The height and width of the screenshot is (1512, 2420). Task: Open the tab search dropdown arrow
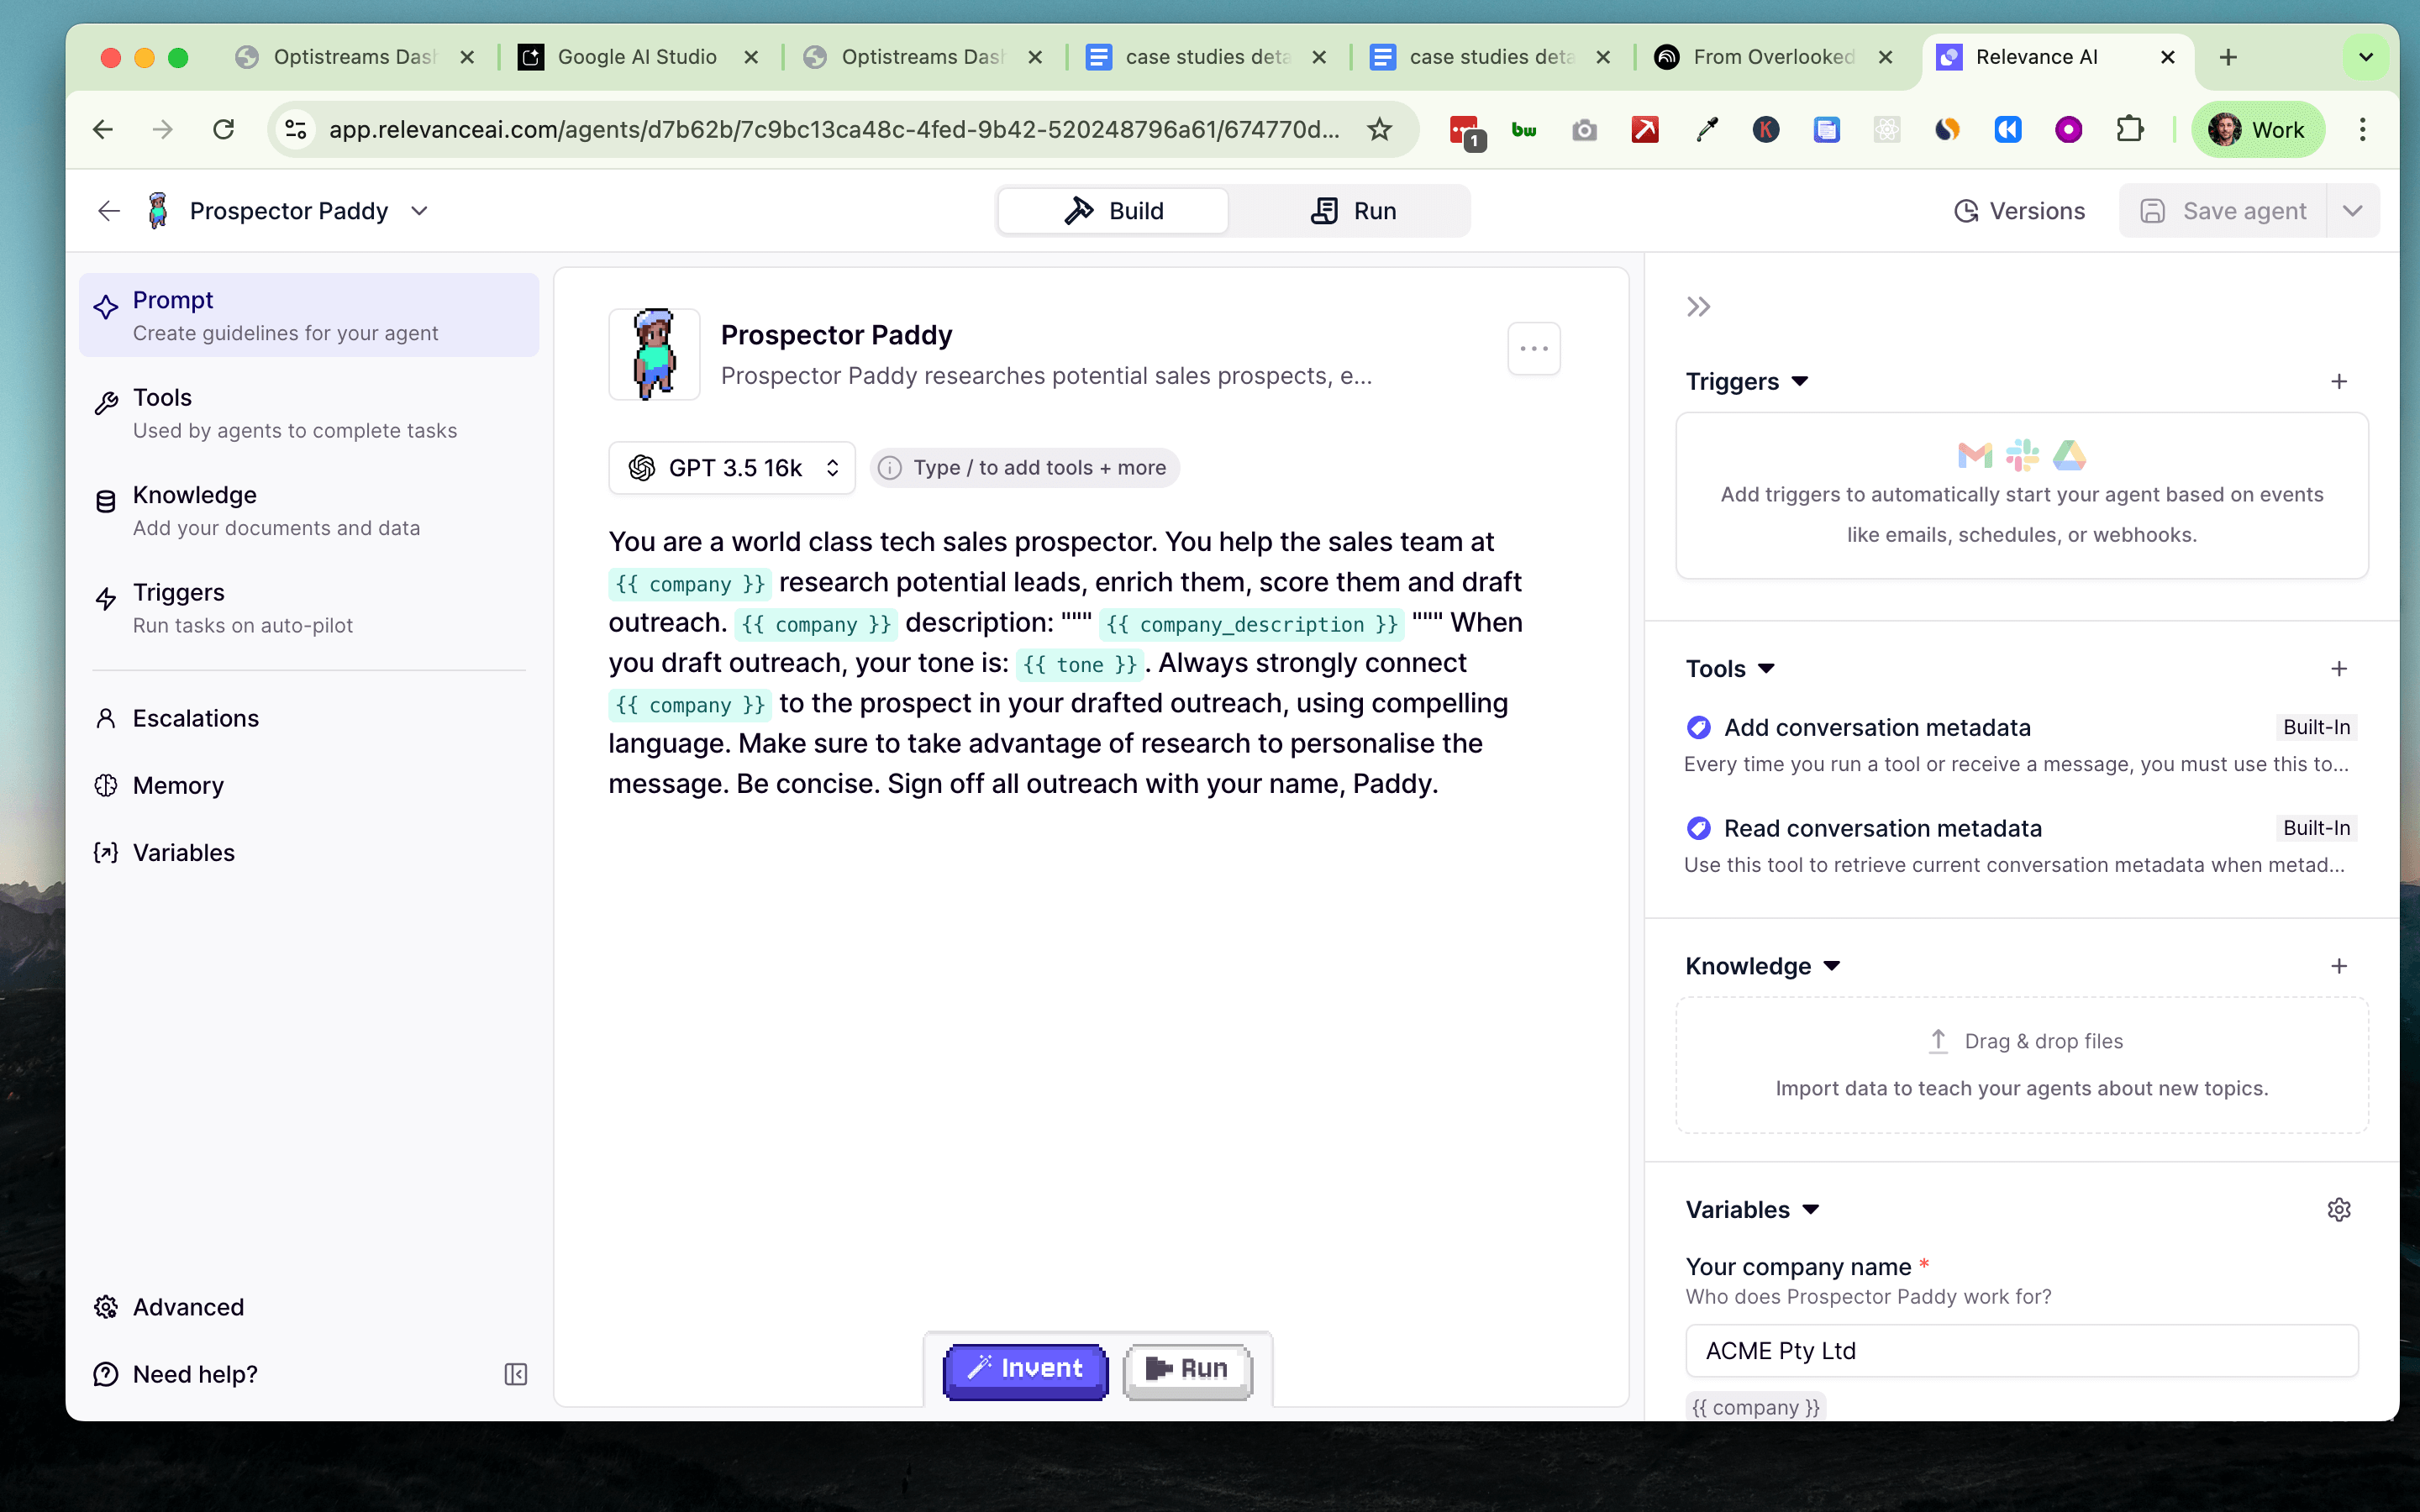pos(2366,57)
